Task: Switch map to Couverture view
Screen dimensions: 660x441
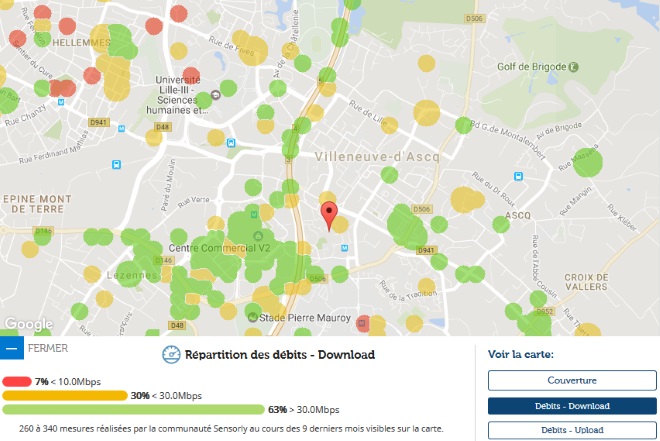Action: pos(571,380)
